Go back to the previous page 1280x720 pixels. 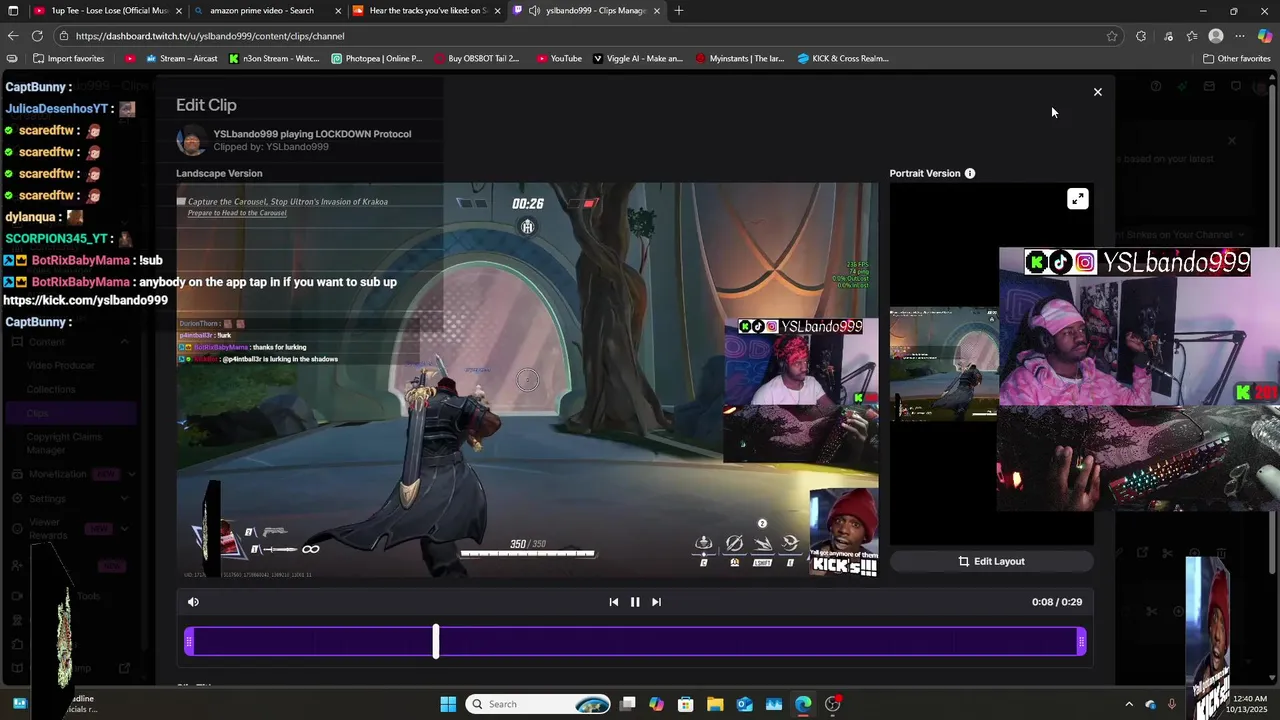[13, 36]
